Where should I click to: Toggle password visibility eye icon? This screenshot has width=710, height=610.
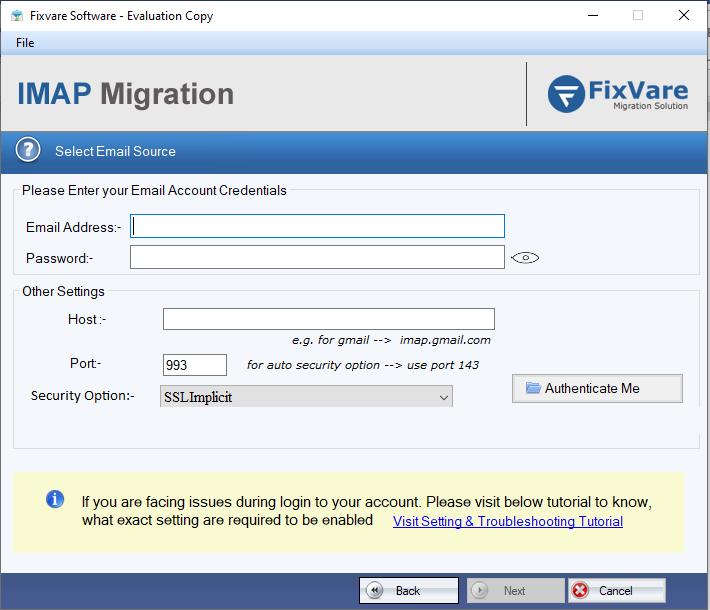(x=525, y=258)
